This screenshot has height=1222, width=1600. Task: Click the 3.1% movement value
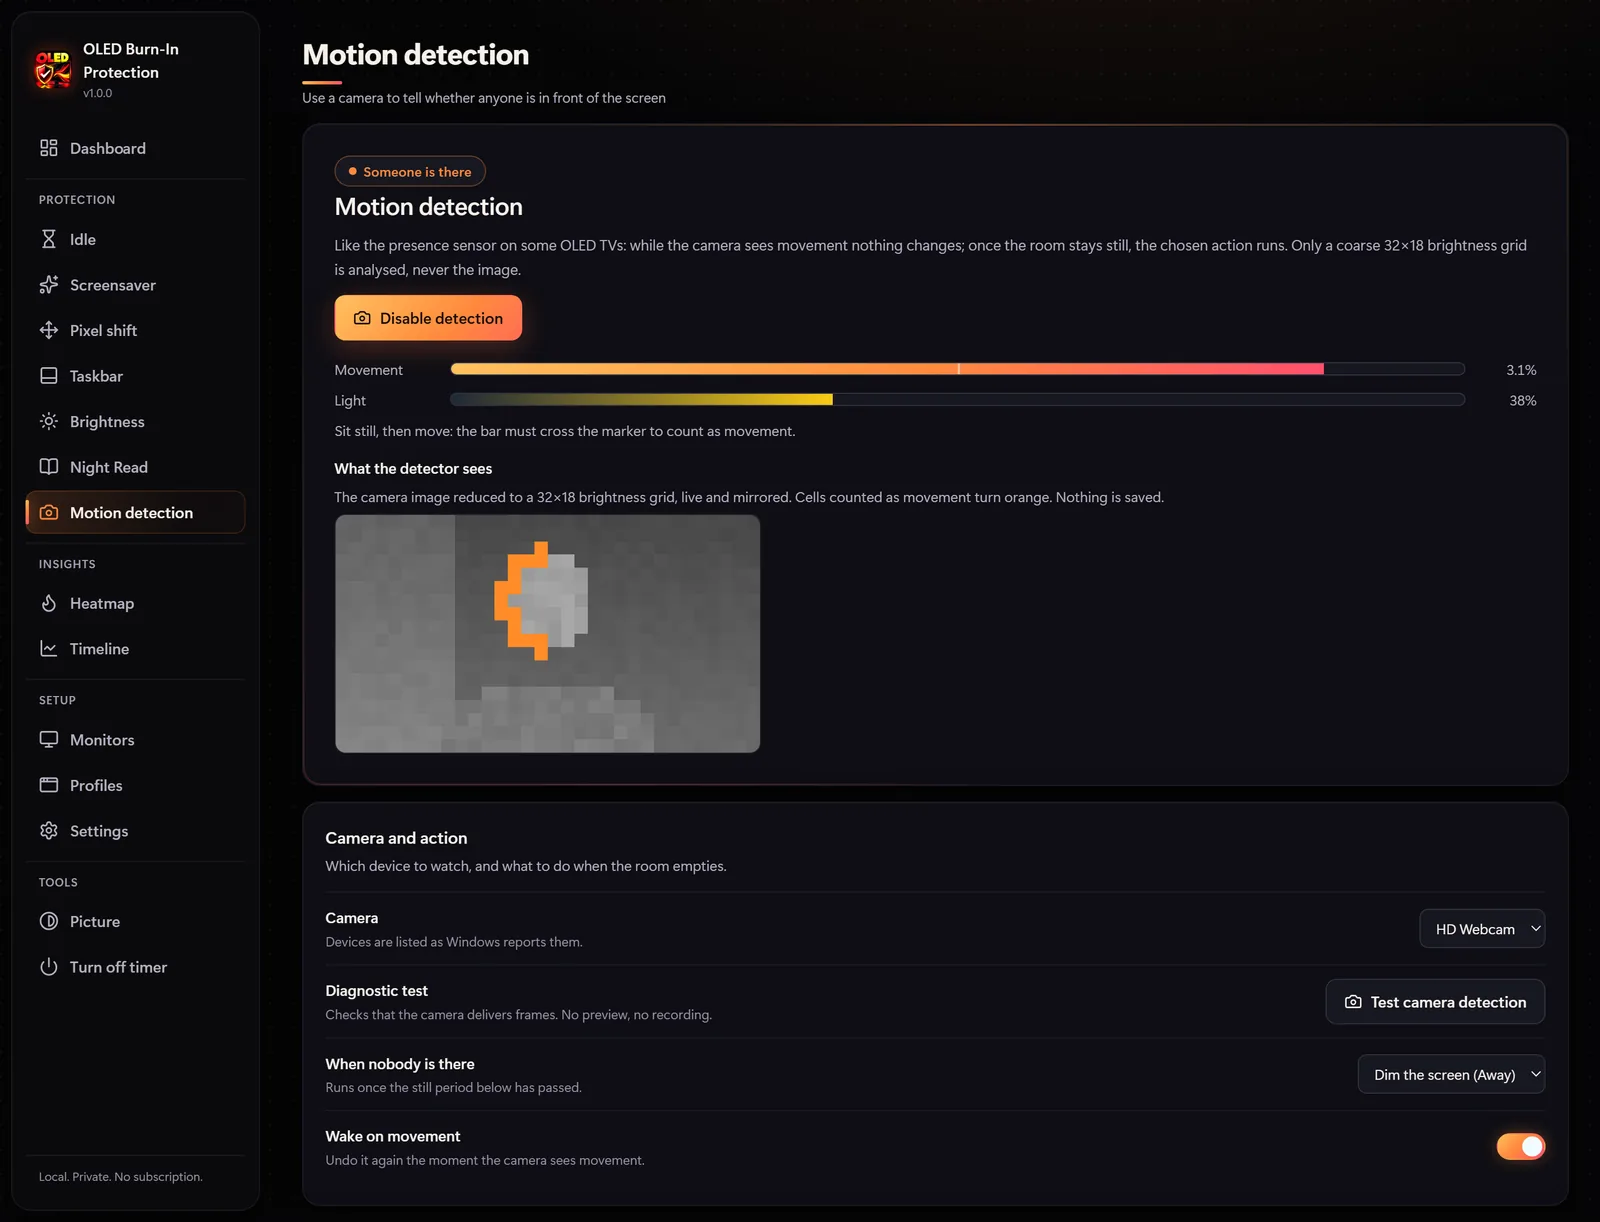point(1521,370)
